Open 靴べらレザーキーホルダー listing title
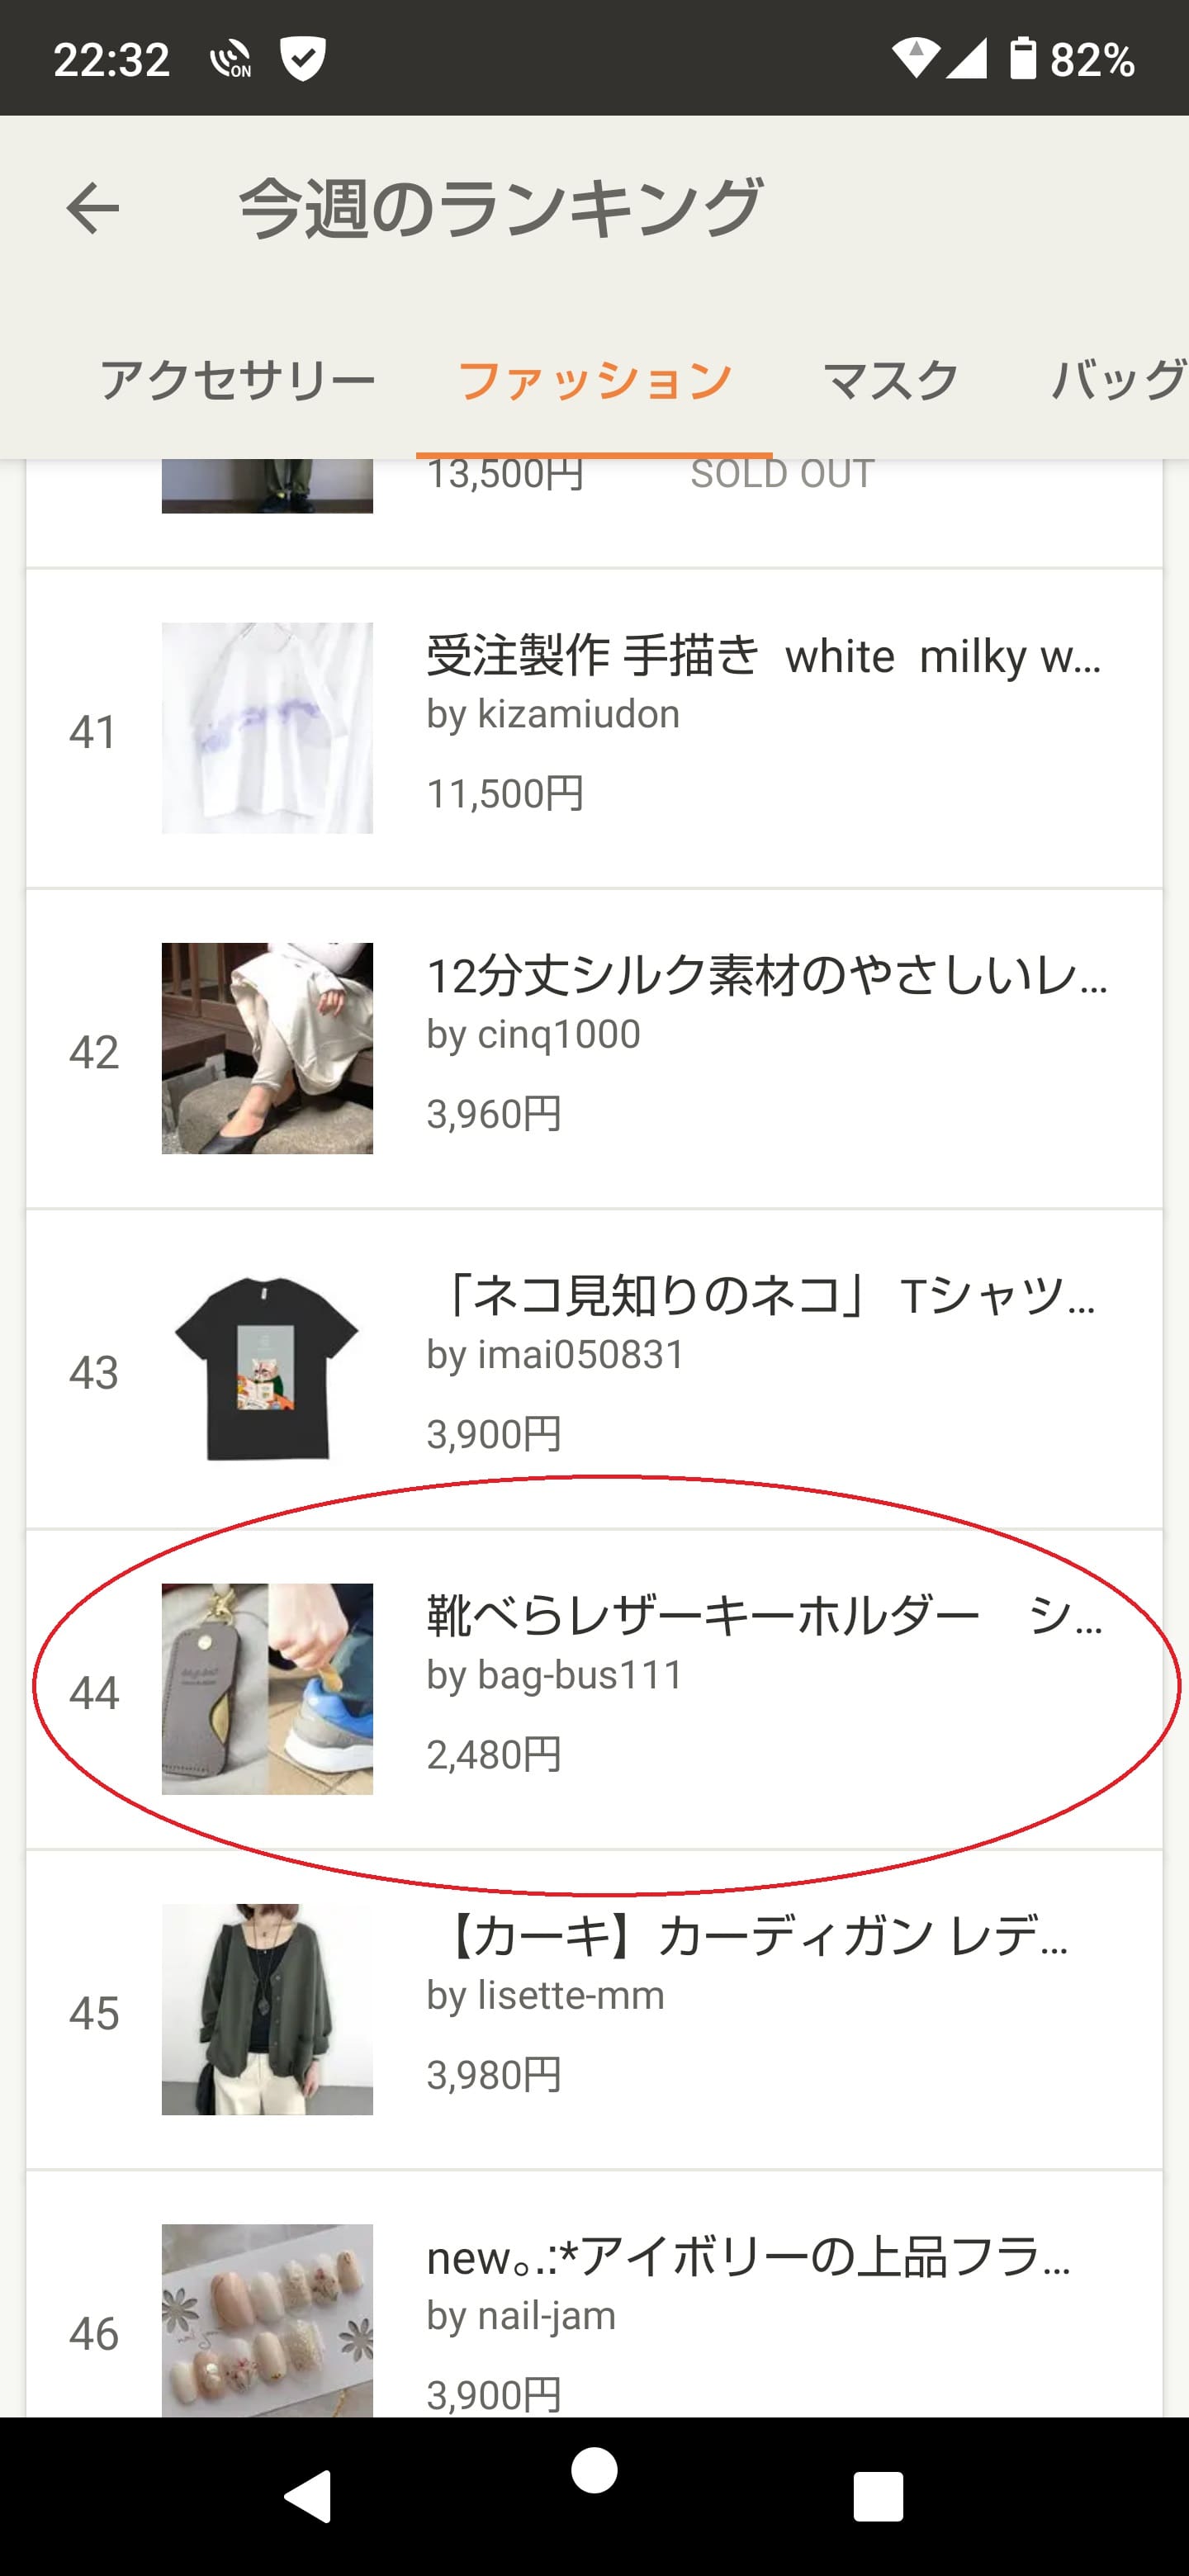The height and width of the screenshot is (2576, 1189). click(x=765, y=1617)
